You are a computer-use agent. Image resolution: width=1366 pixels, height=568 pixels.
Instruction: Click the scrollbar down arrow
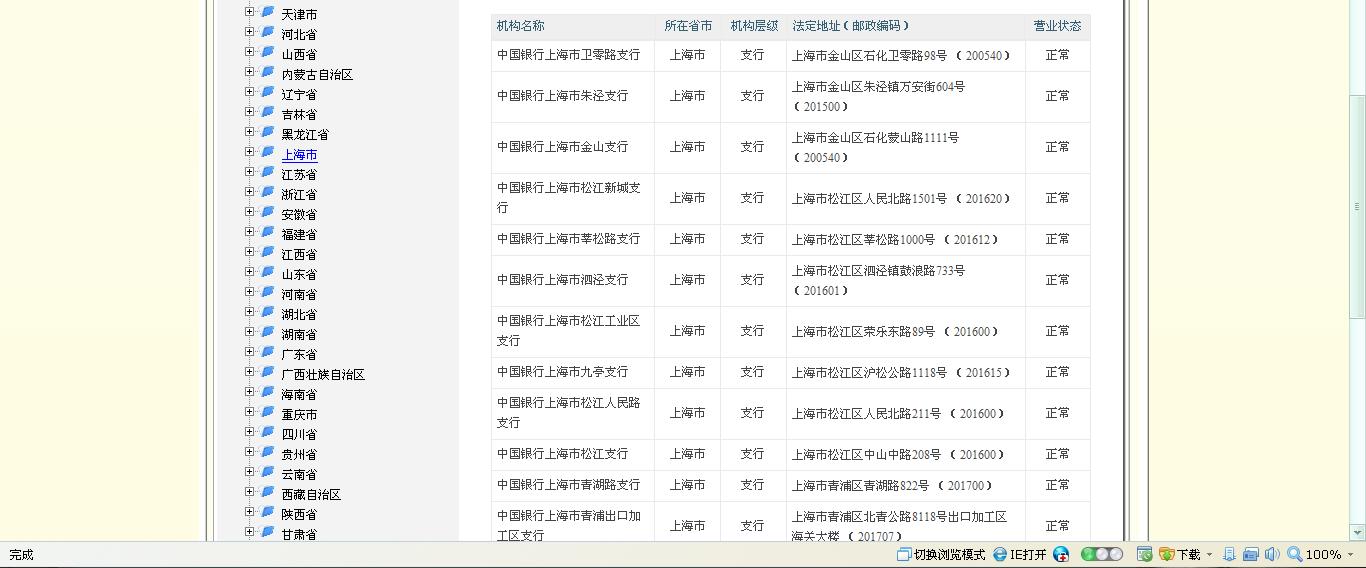pos(1357,533)
